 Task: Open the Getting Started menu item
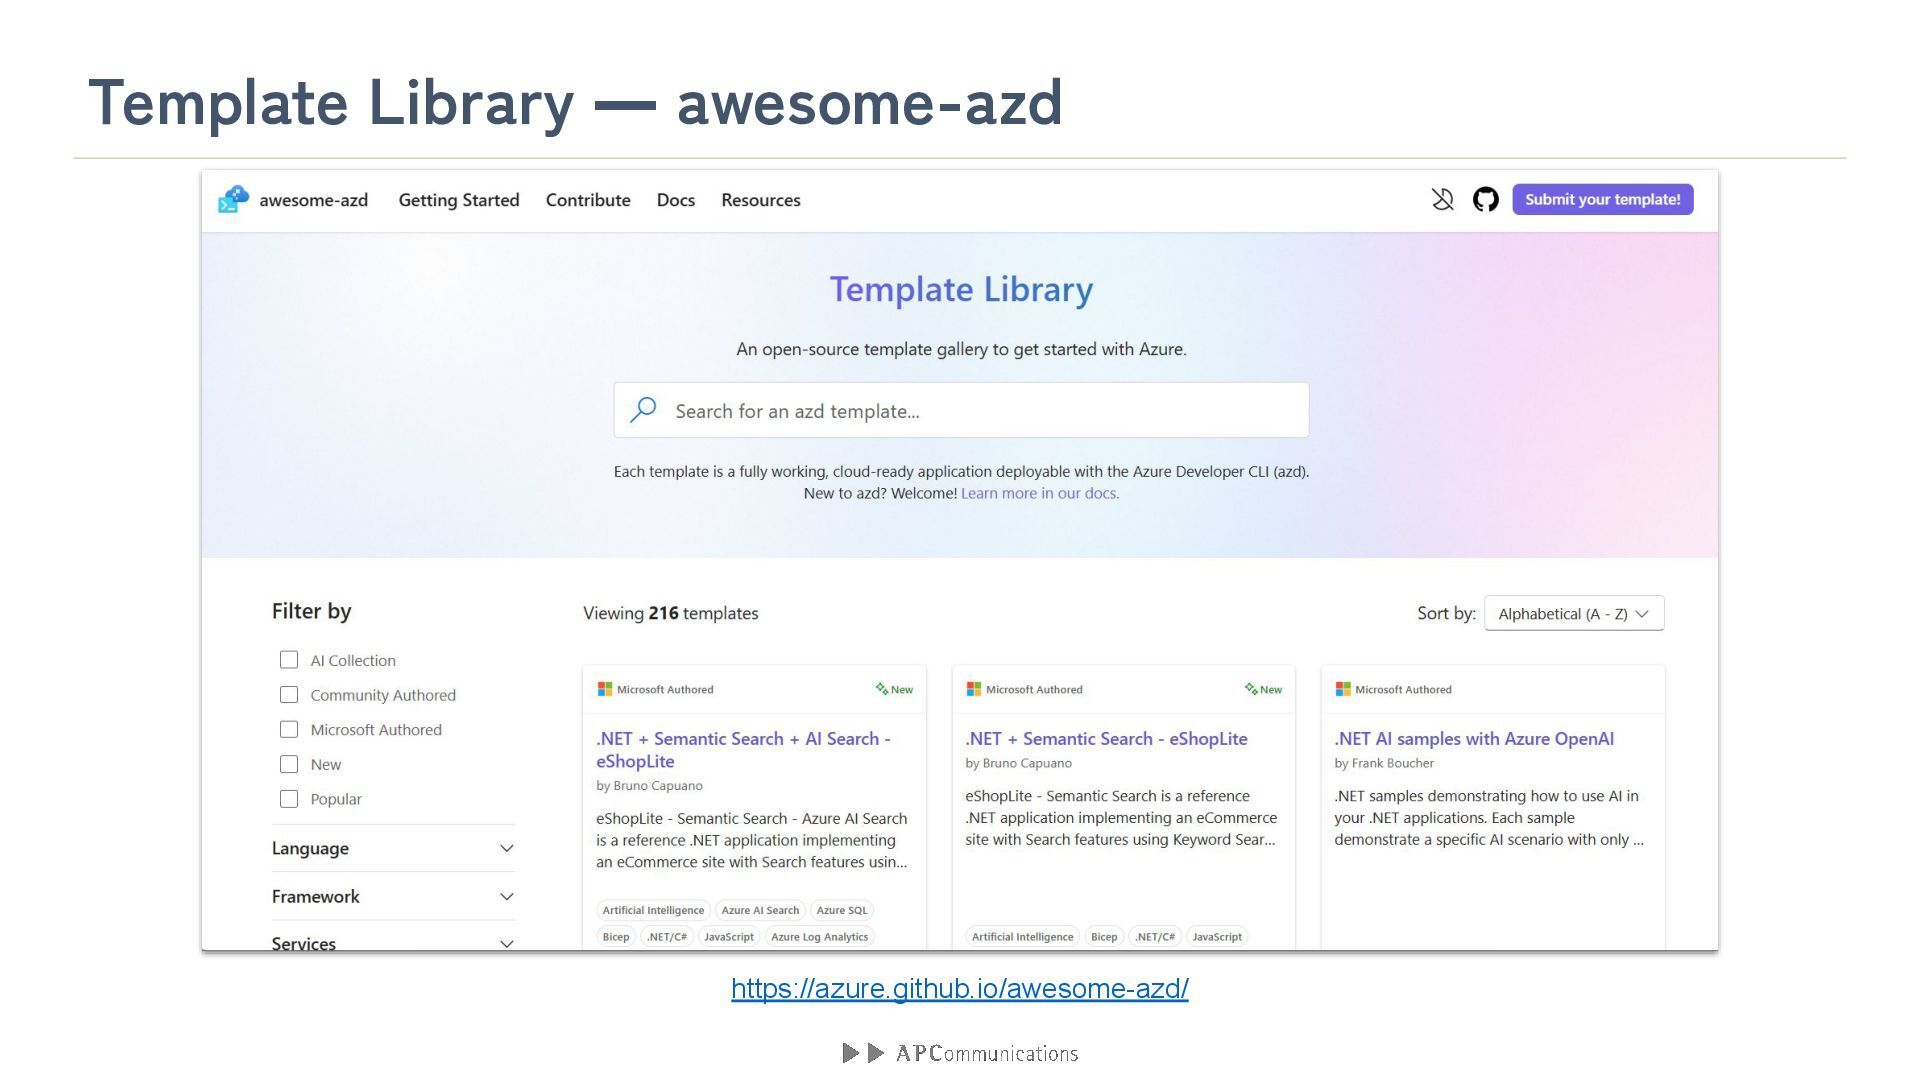click(459, 200)
